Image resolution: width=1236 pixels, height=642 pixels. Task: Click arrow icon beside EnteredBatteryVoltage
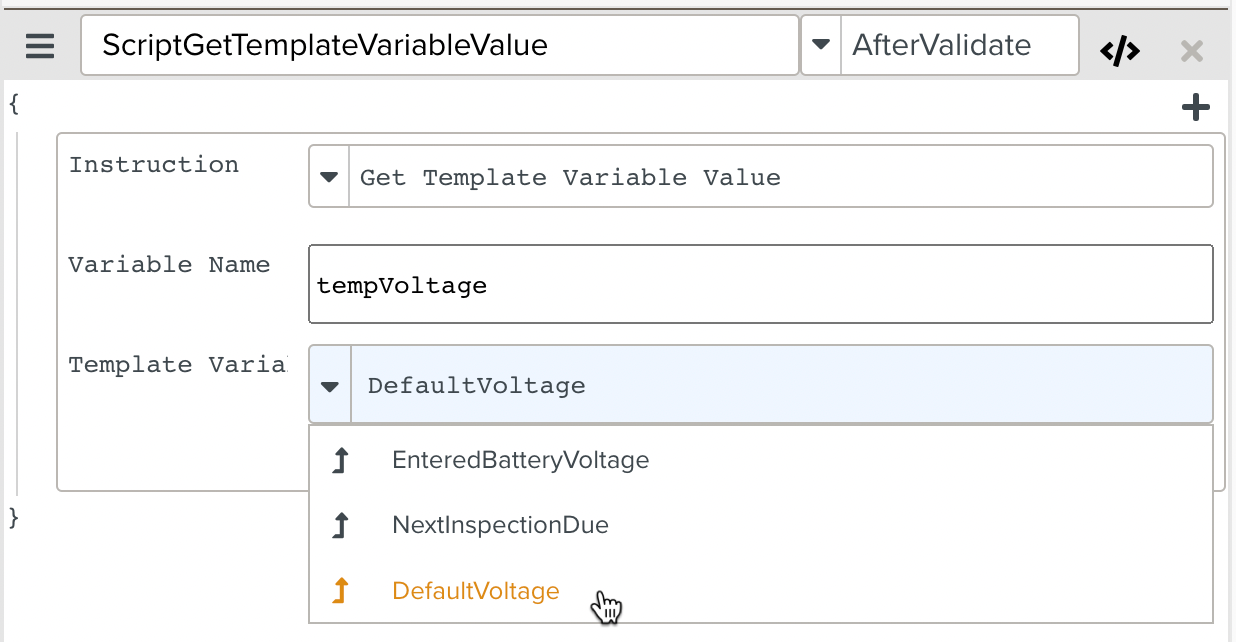tap(341, 461)
